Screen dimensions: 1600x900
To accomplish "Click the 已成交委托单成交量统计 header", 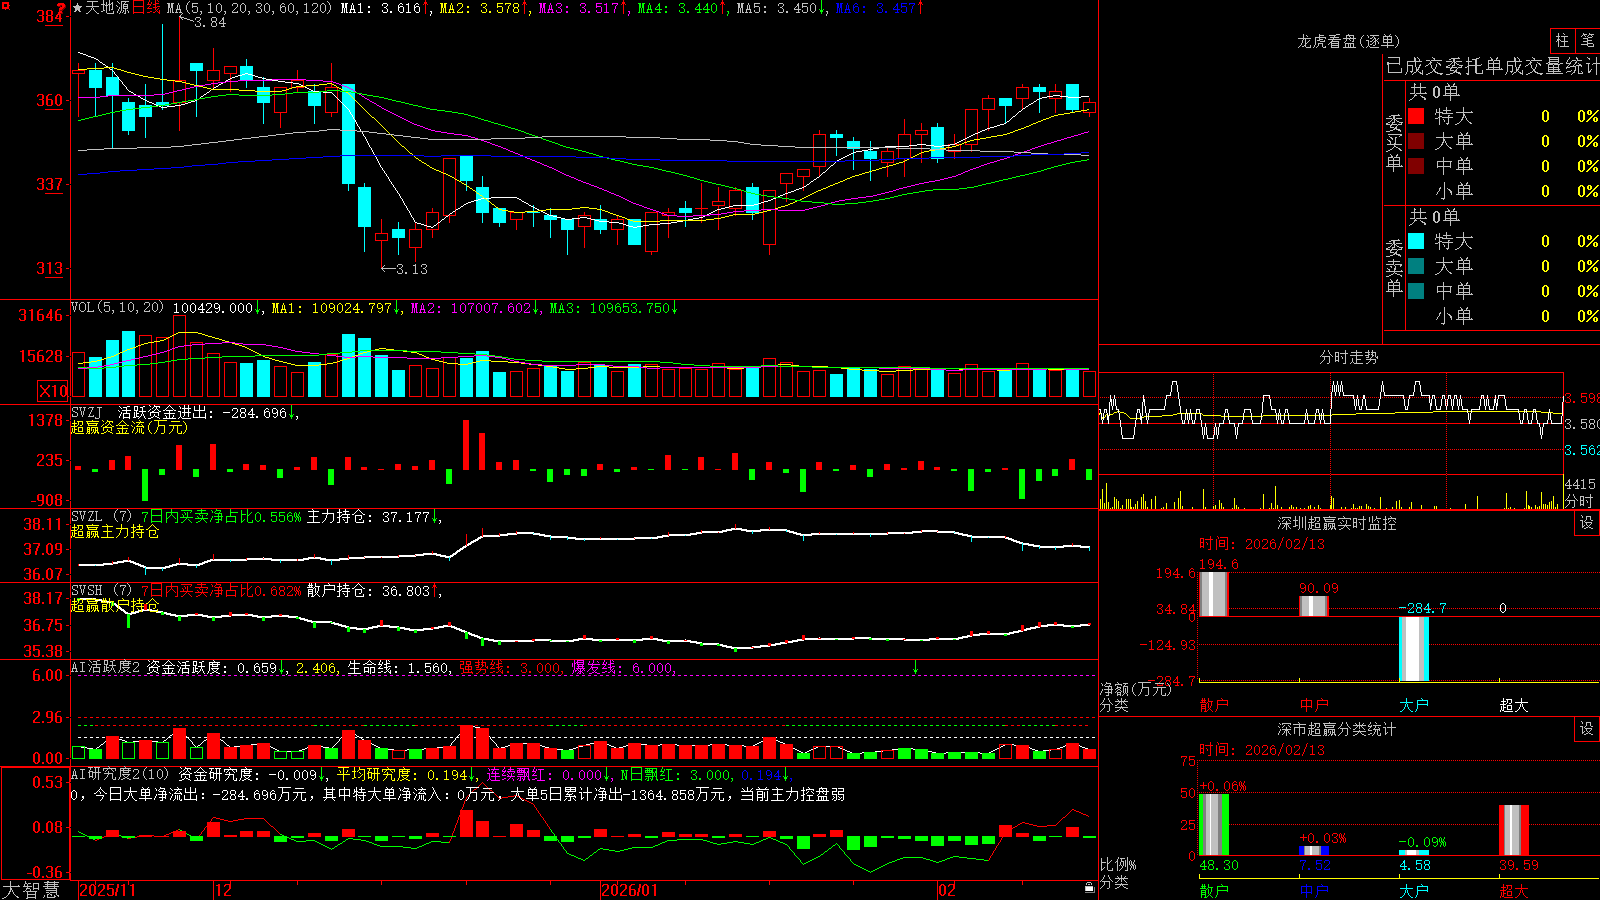I will [1492, 66].
